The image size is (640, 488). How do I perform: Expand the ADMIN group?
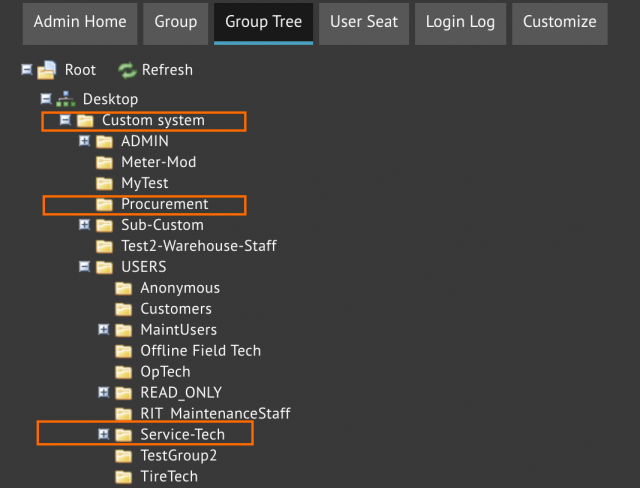click(84, 141)
